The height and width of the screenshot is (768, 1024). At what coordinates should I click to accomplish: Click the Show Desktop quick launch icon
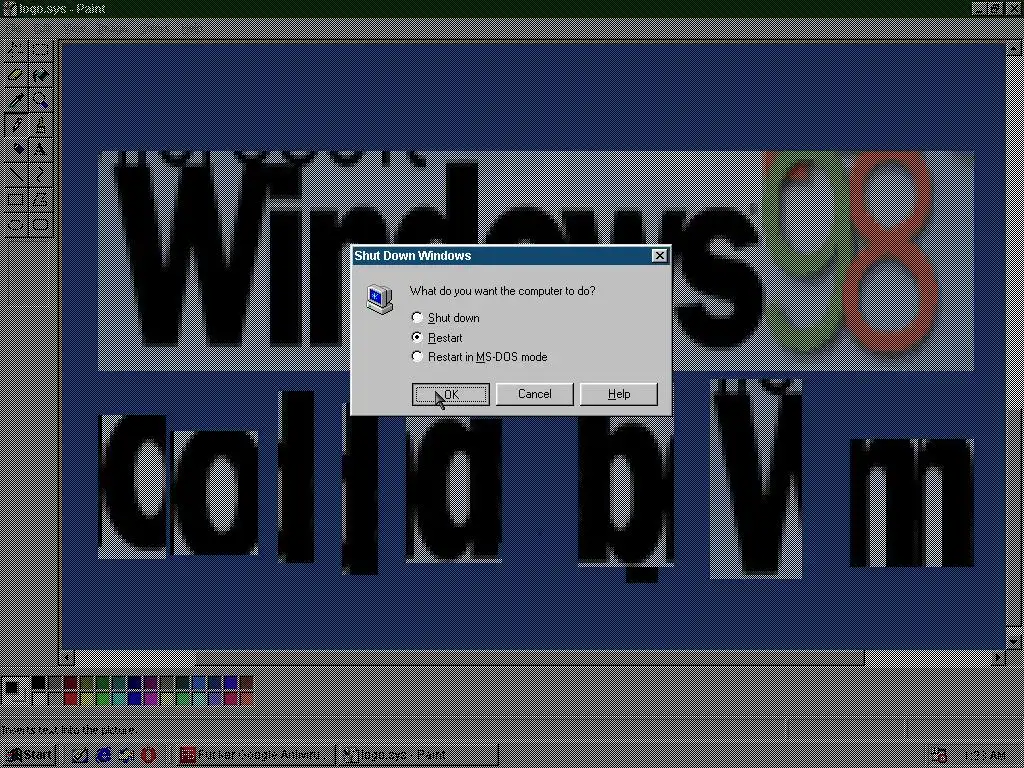(80, 755)
